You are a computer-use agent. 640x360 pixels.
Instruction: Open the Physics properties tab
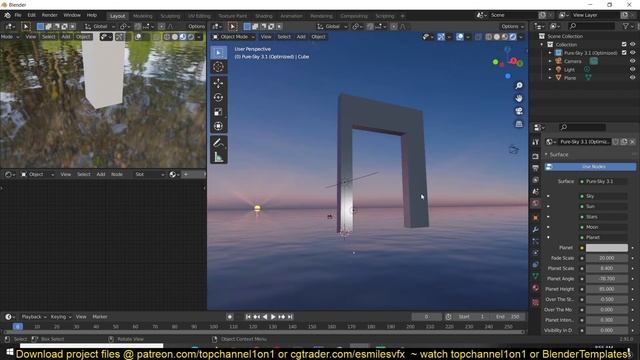[x=536, y=253]
